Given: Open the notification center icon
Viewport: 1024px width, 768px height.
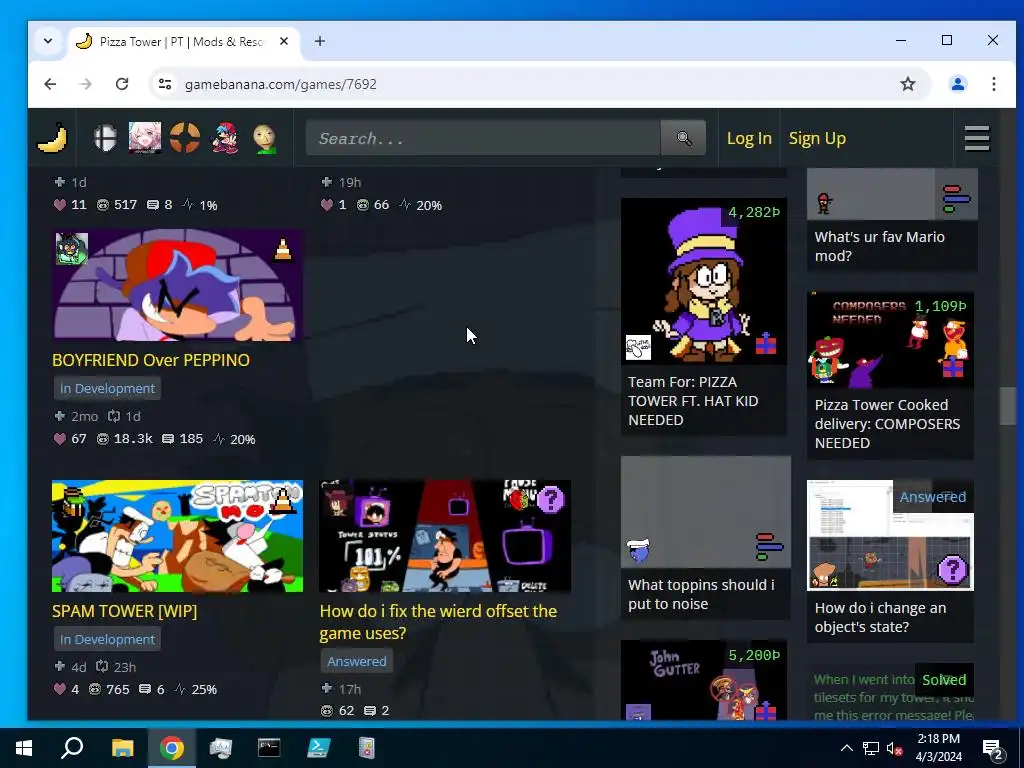Looking at the screenshot, I should [993, 748].
